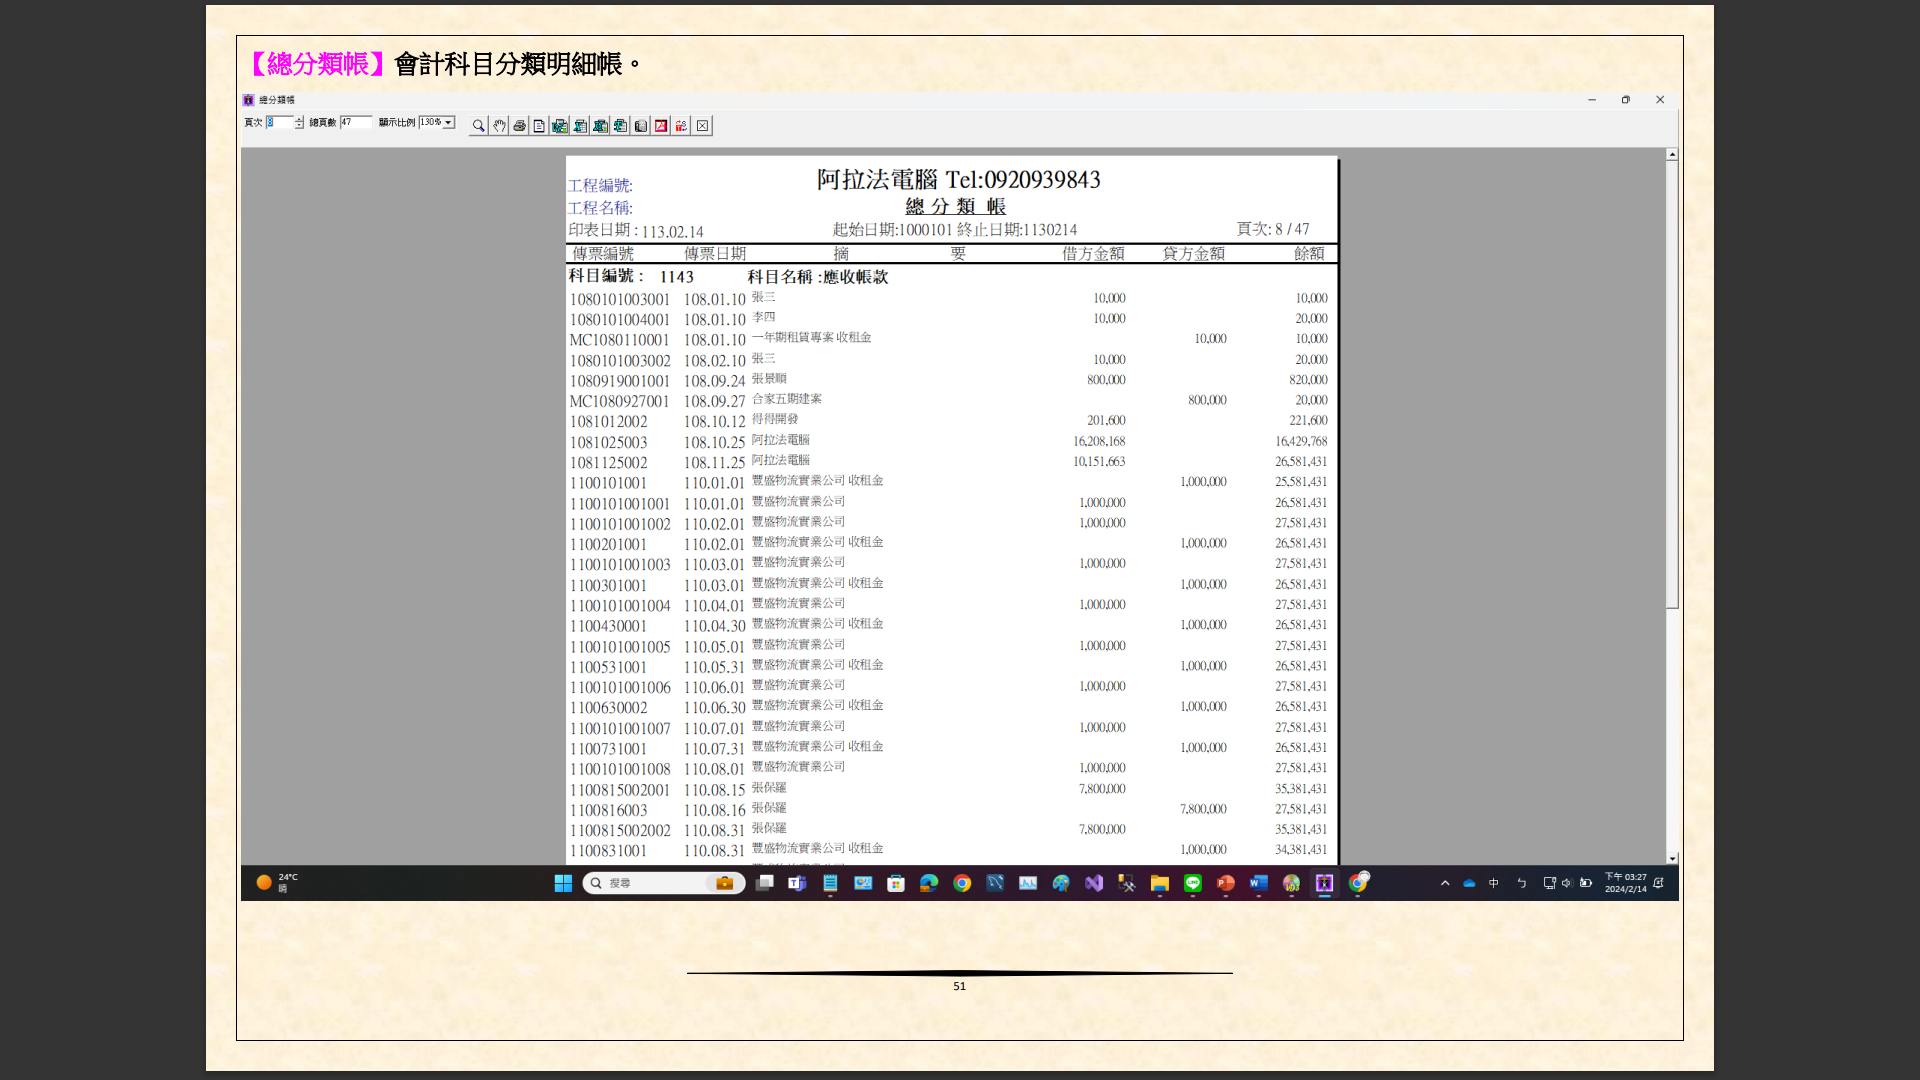Click the vertical scrollbar thumb
The height and width of the screenshot is (1080, 1920).
coord(1672,385)
